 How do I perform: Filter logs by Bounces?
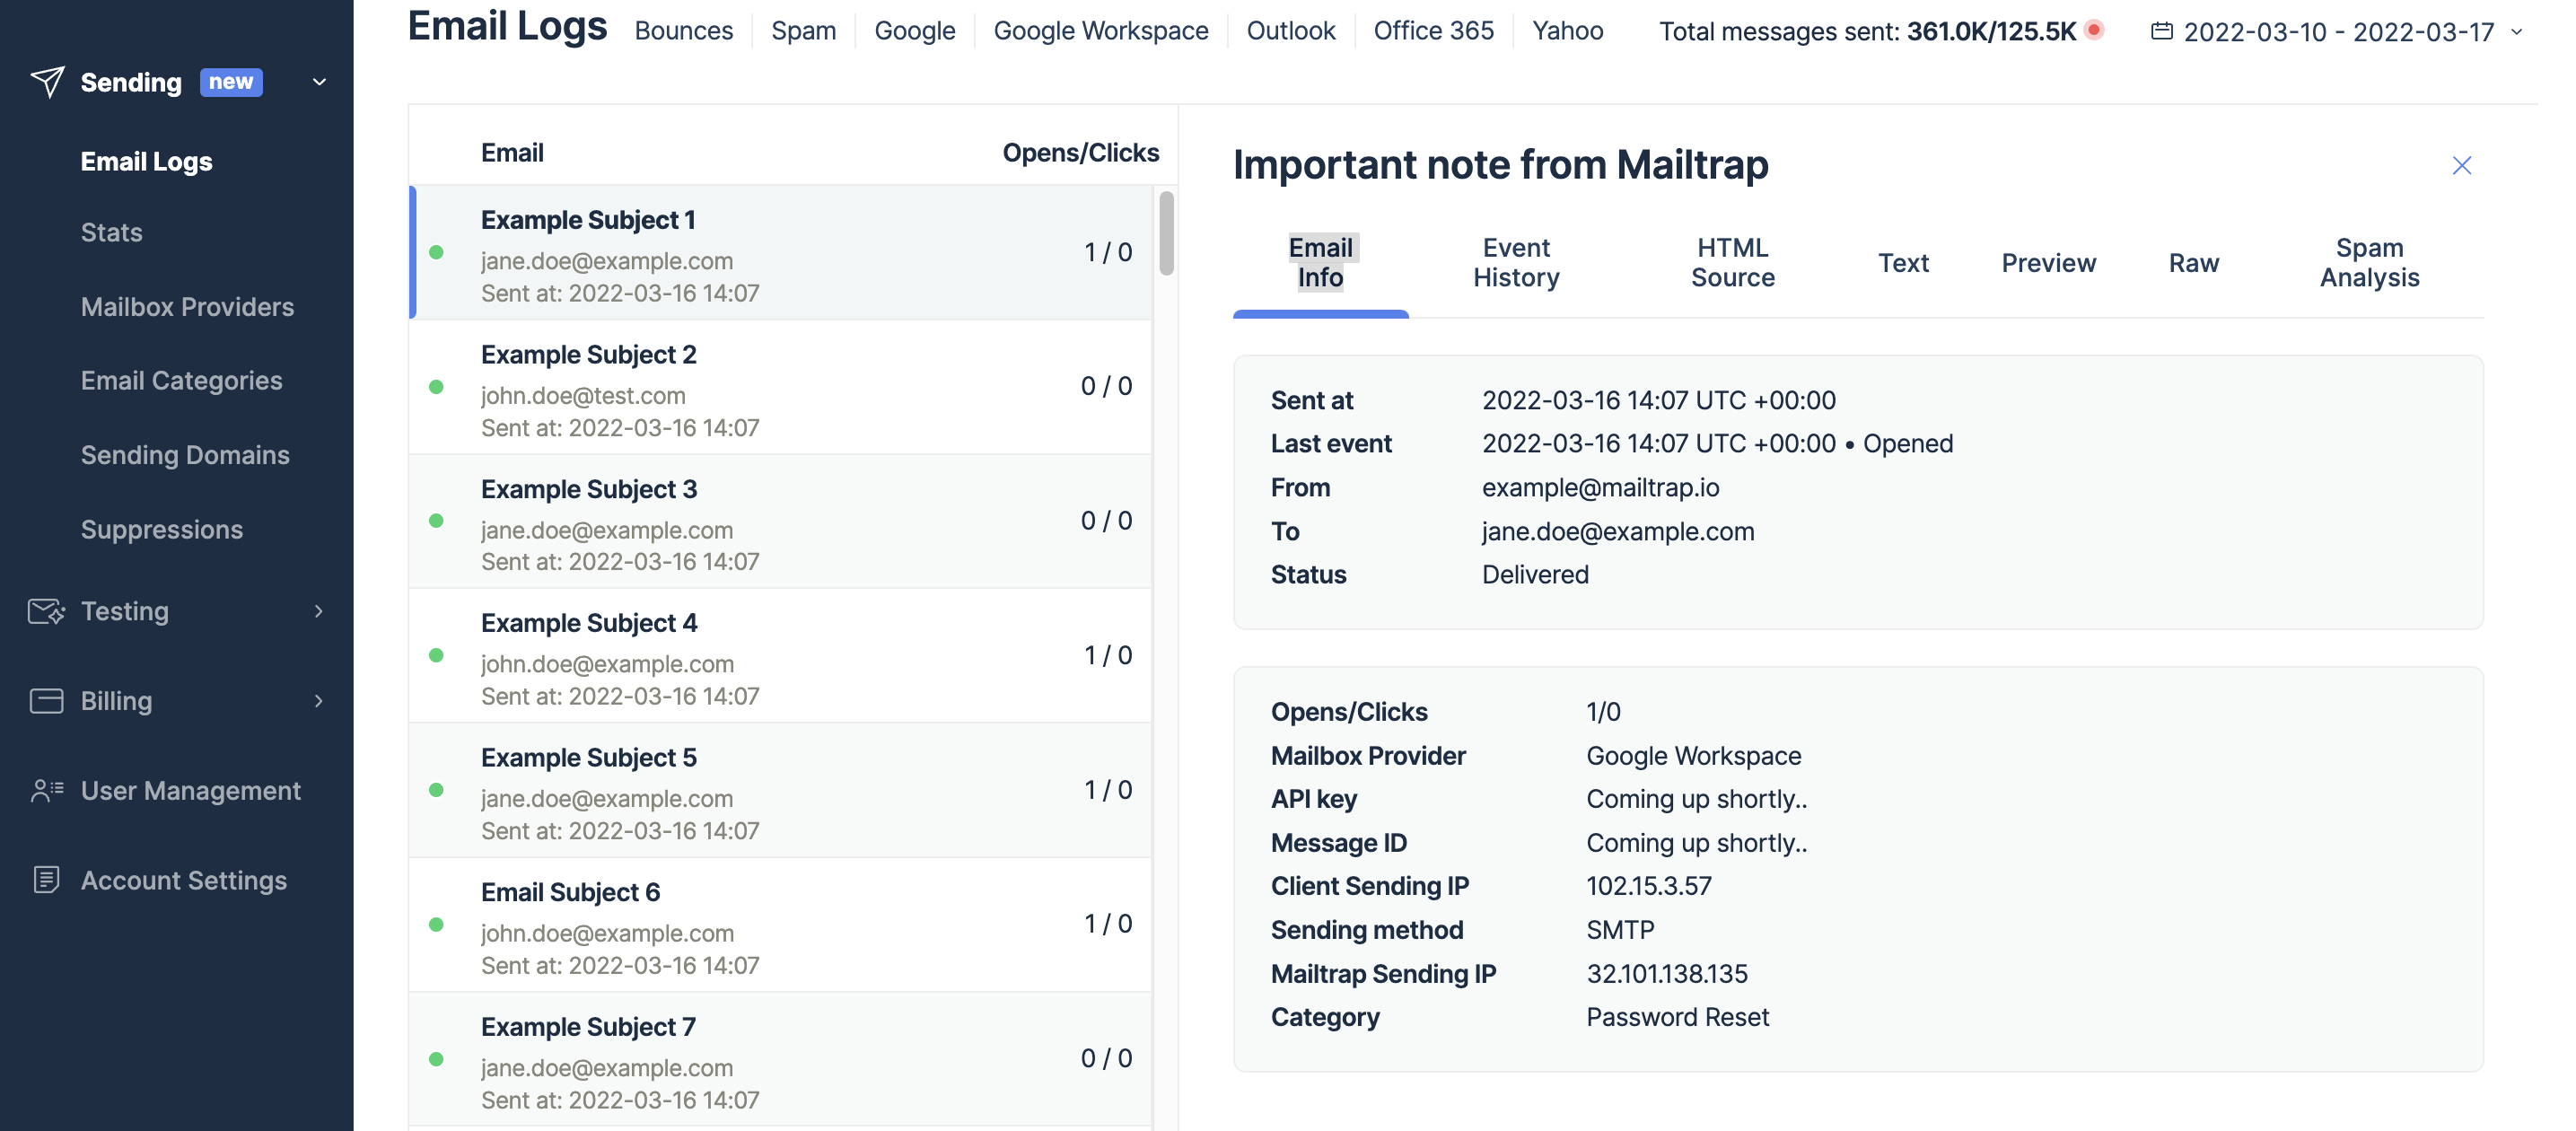tap(683, 31)
